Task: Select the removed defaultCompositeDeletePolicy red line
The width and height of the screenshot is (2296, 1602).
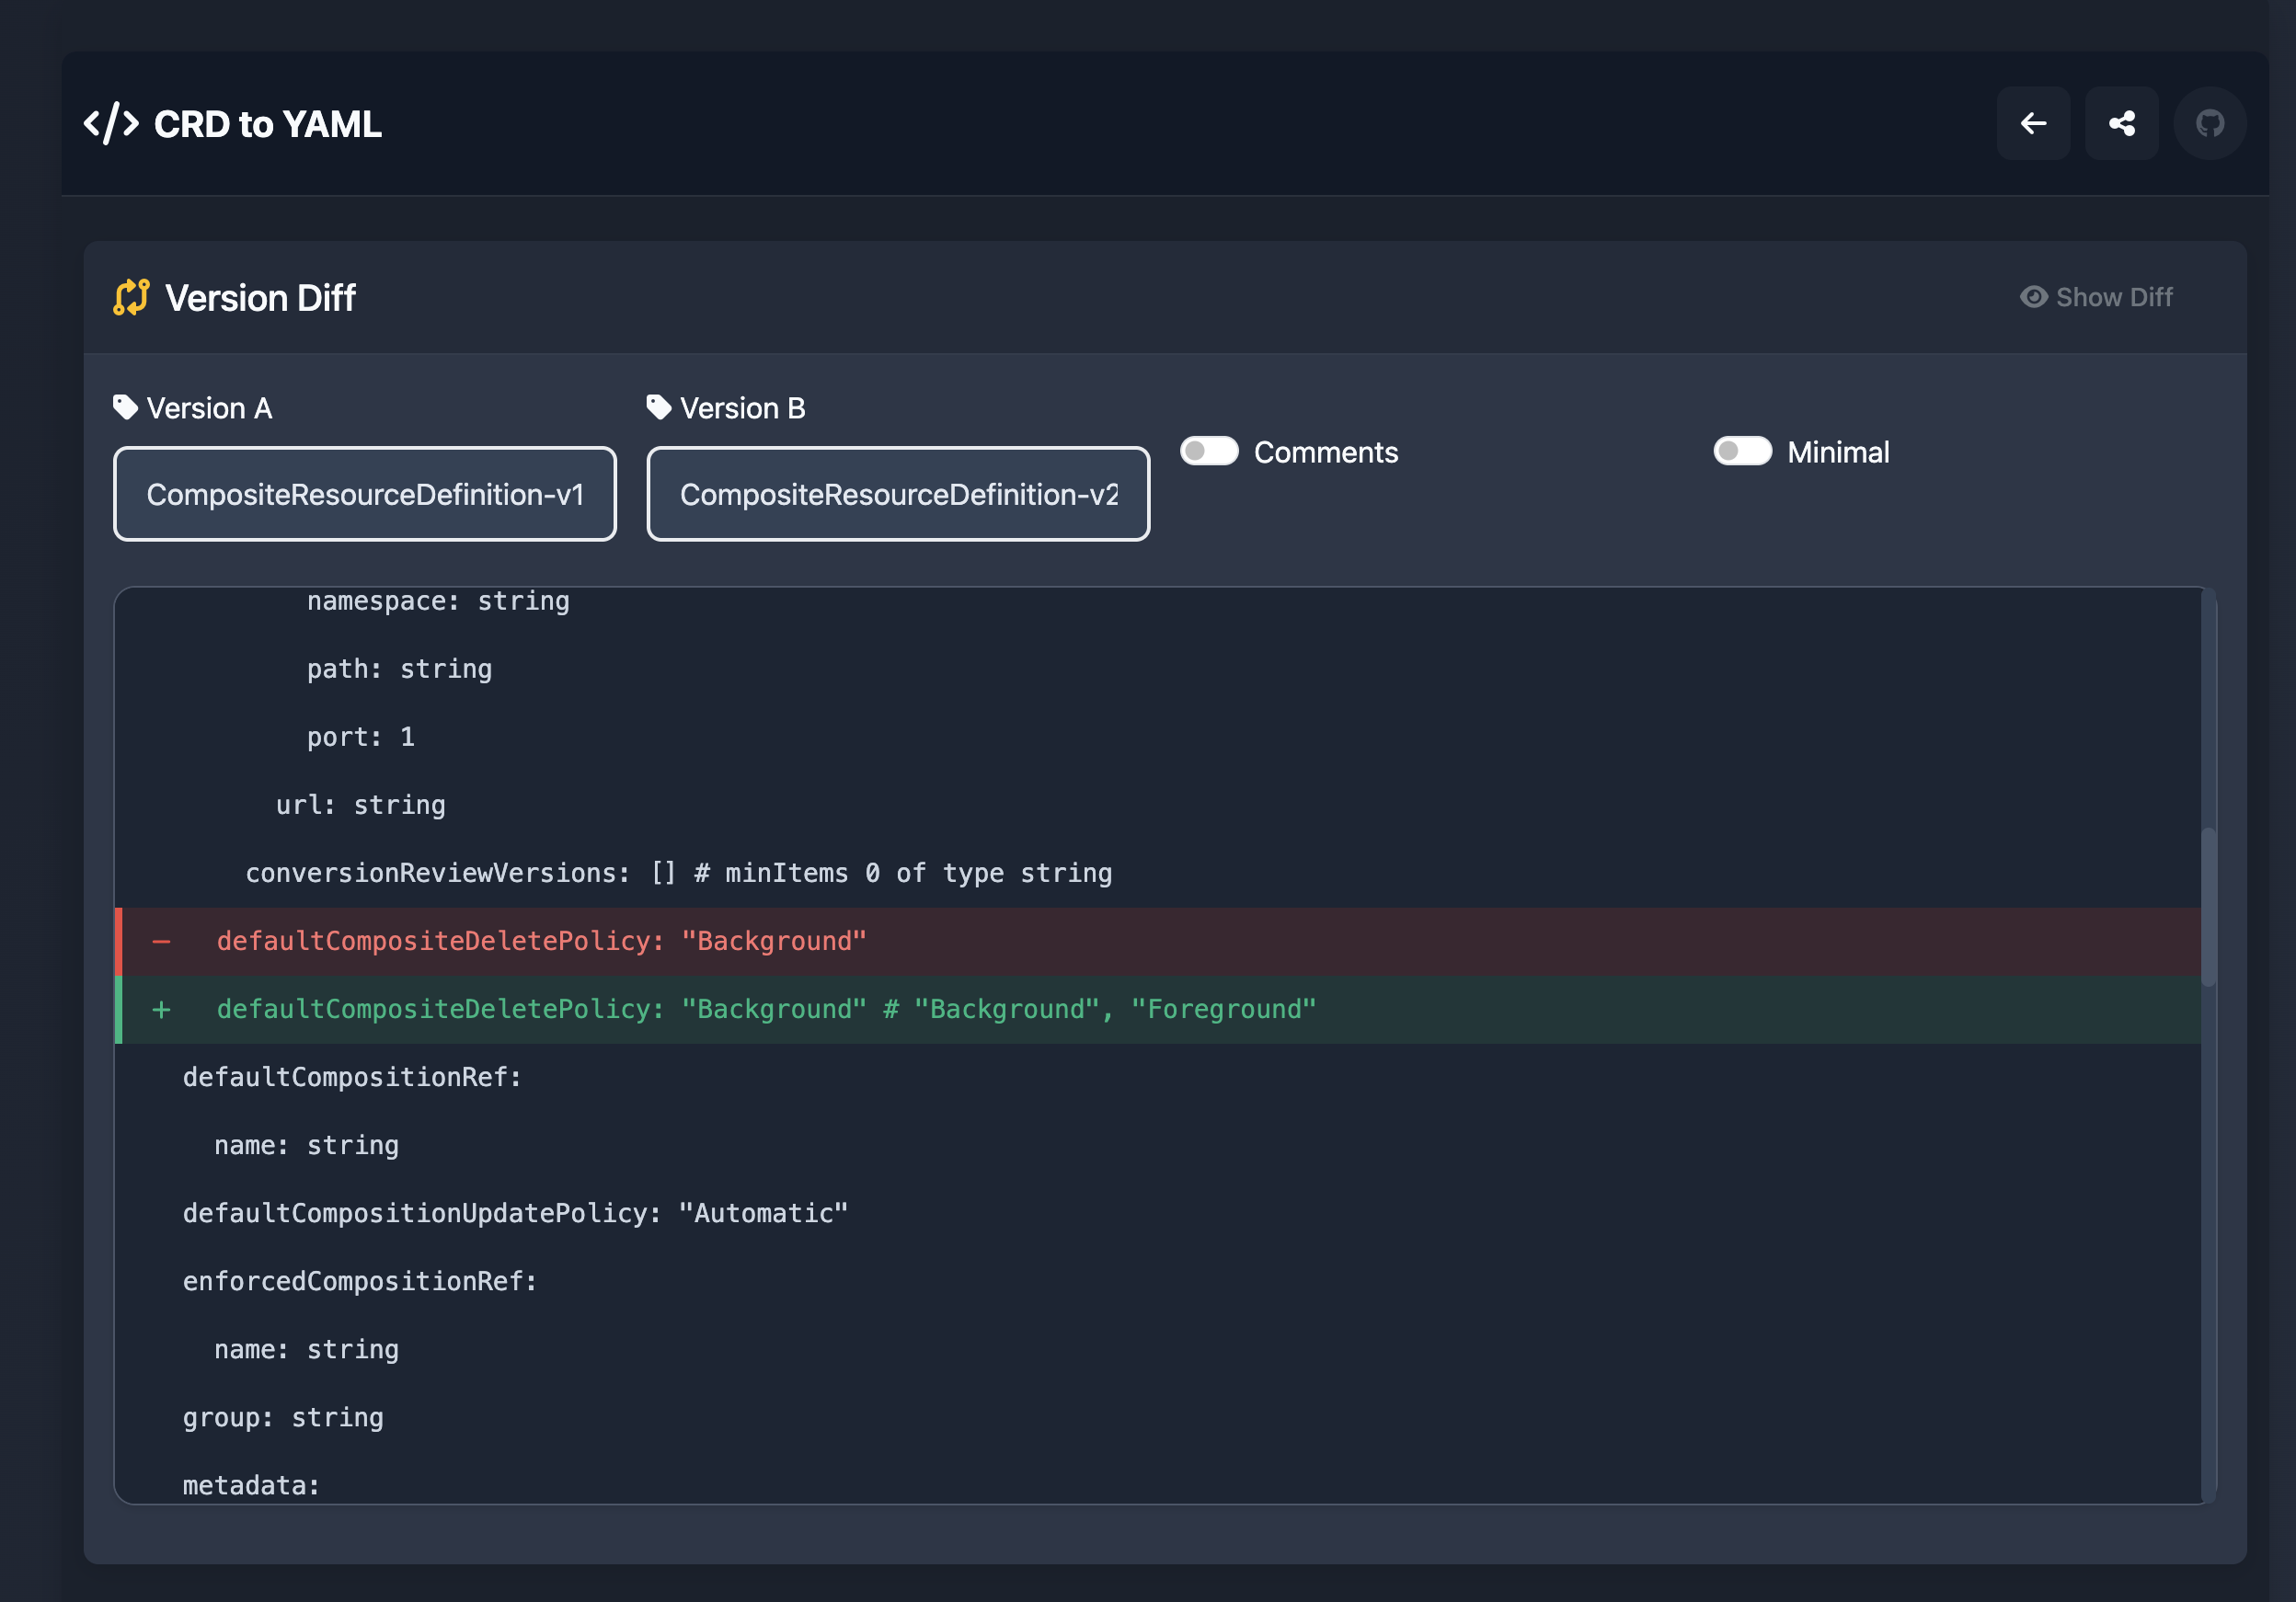Action: (1159, 941)
